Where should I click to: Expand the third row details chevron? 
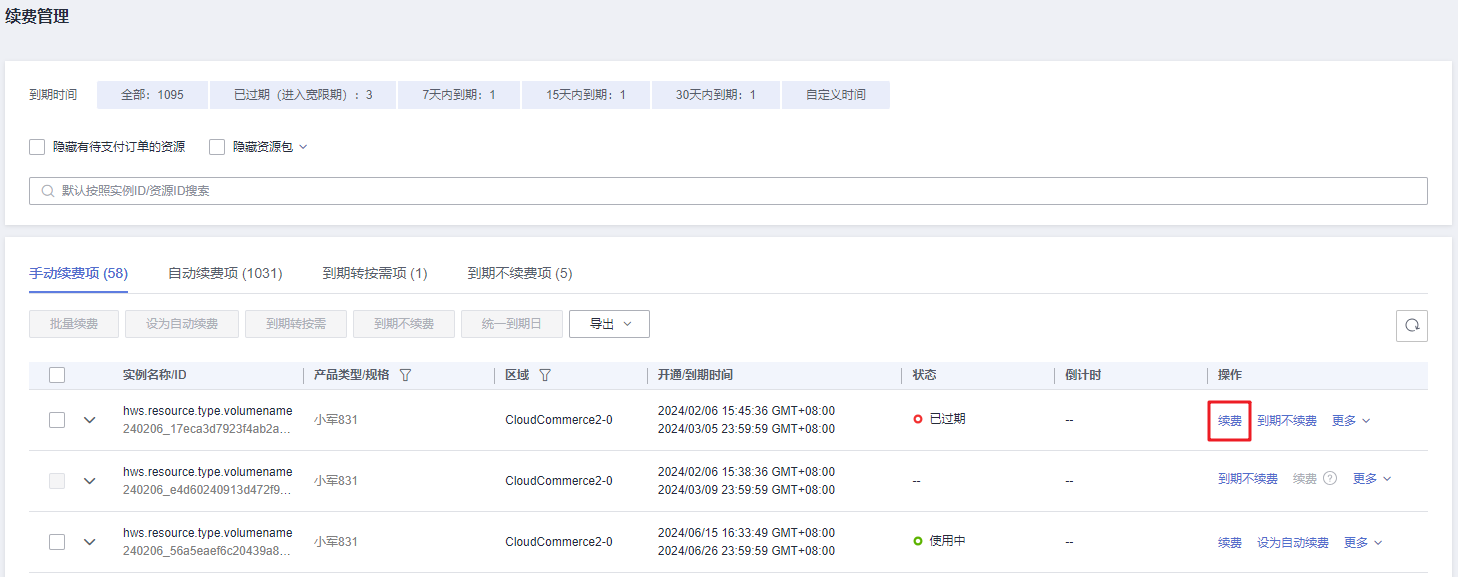tap(90, 542)
